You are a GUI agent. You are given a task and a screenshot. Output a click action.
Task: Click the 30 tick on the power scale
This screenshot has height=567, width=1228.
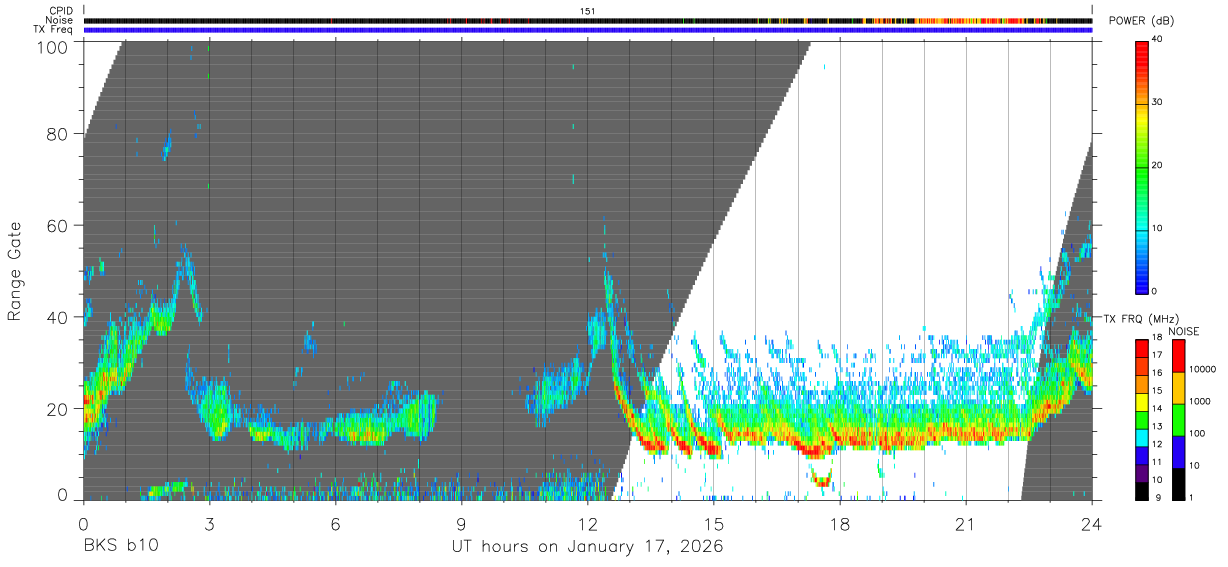coord(1157,102)
